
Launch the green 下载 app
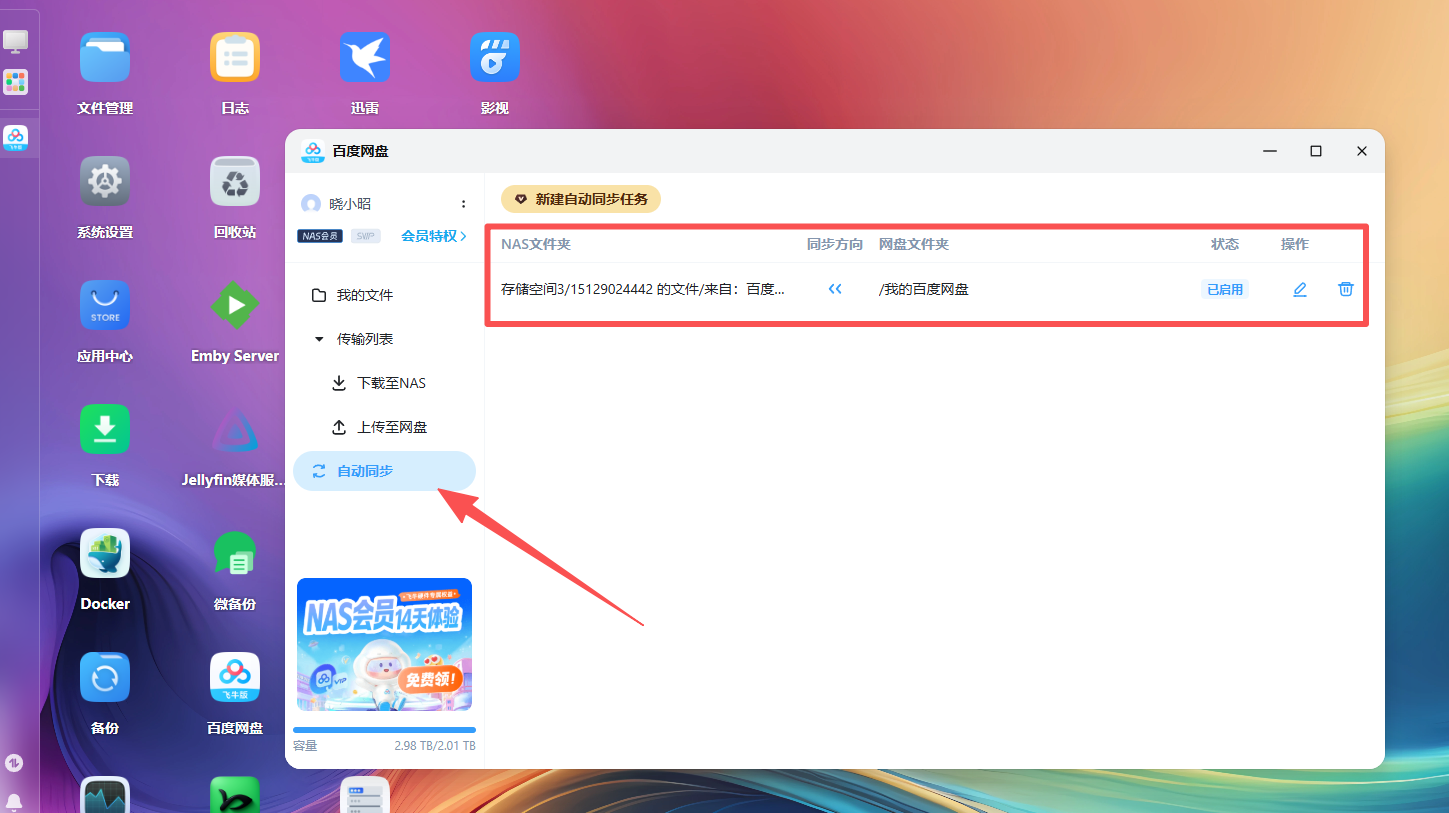(x=105, y=429)
